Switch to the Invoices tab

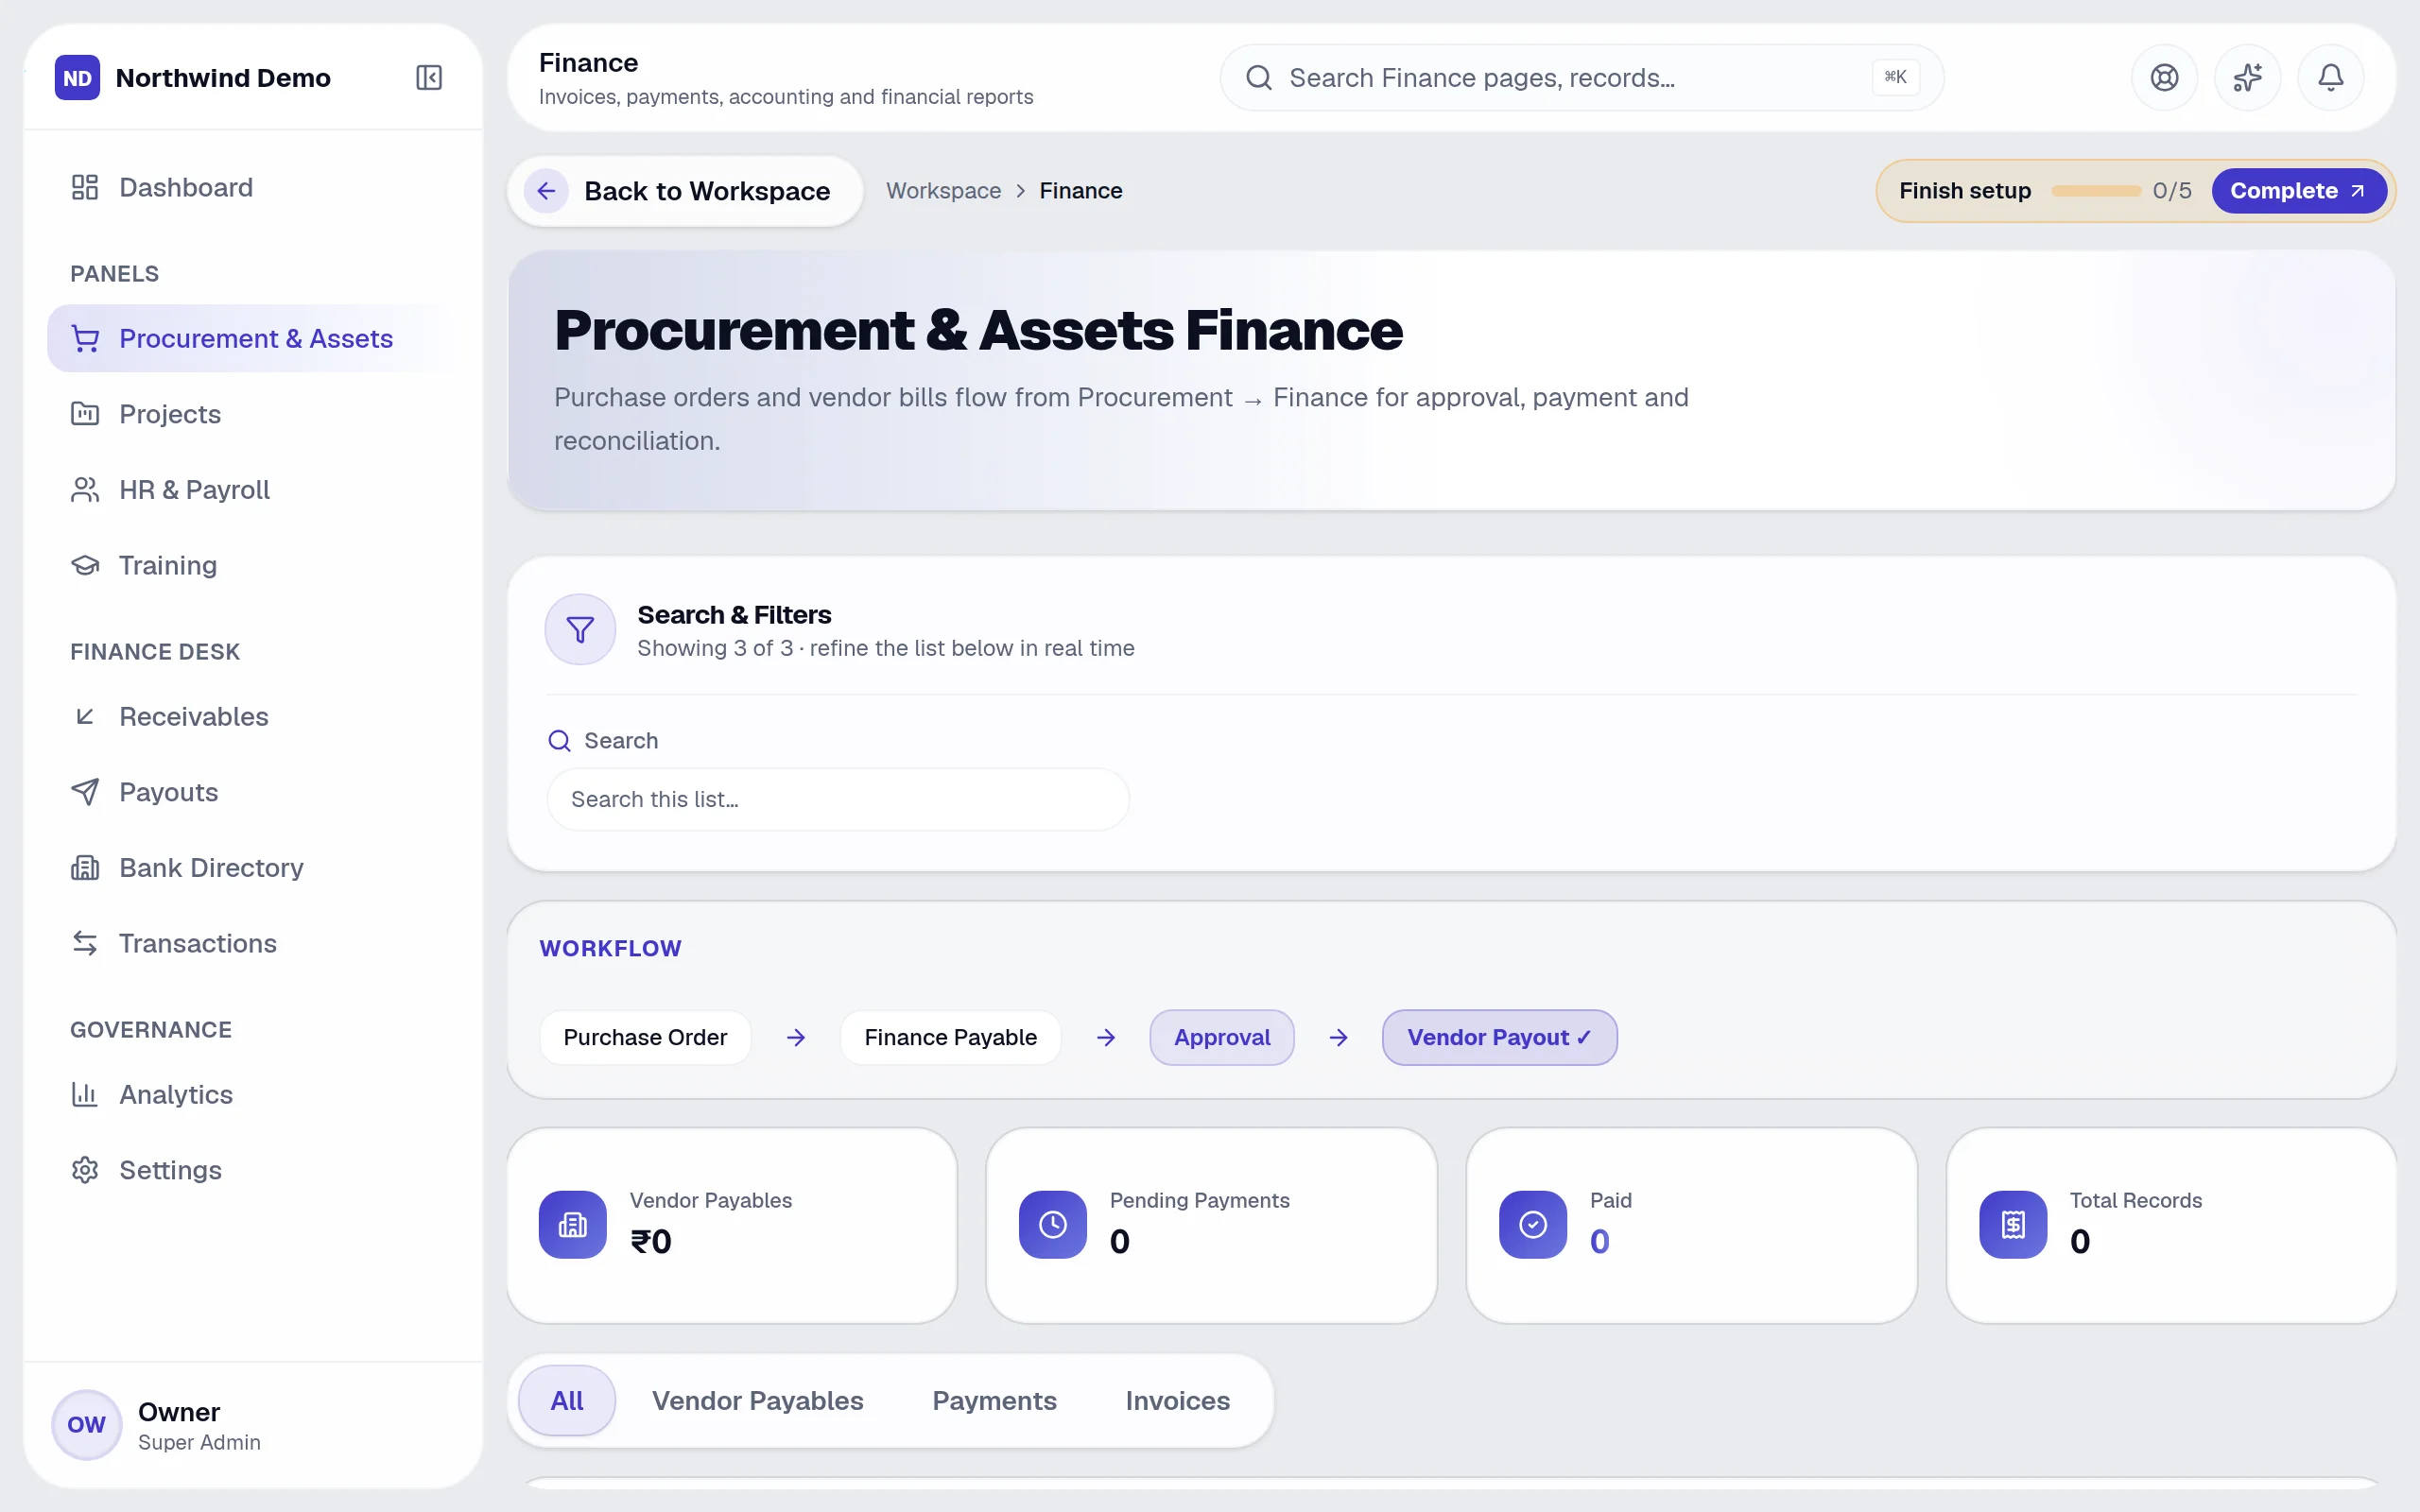tap(1177, 1400)
